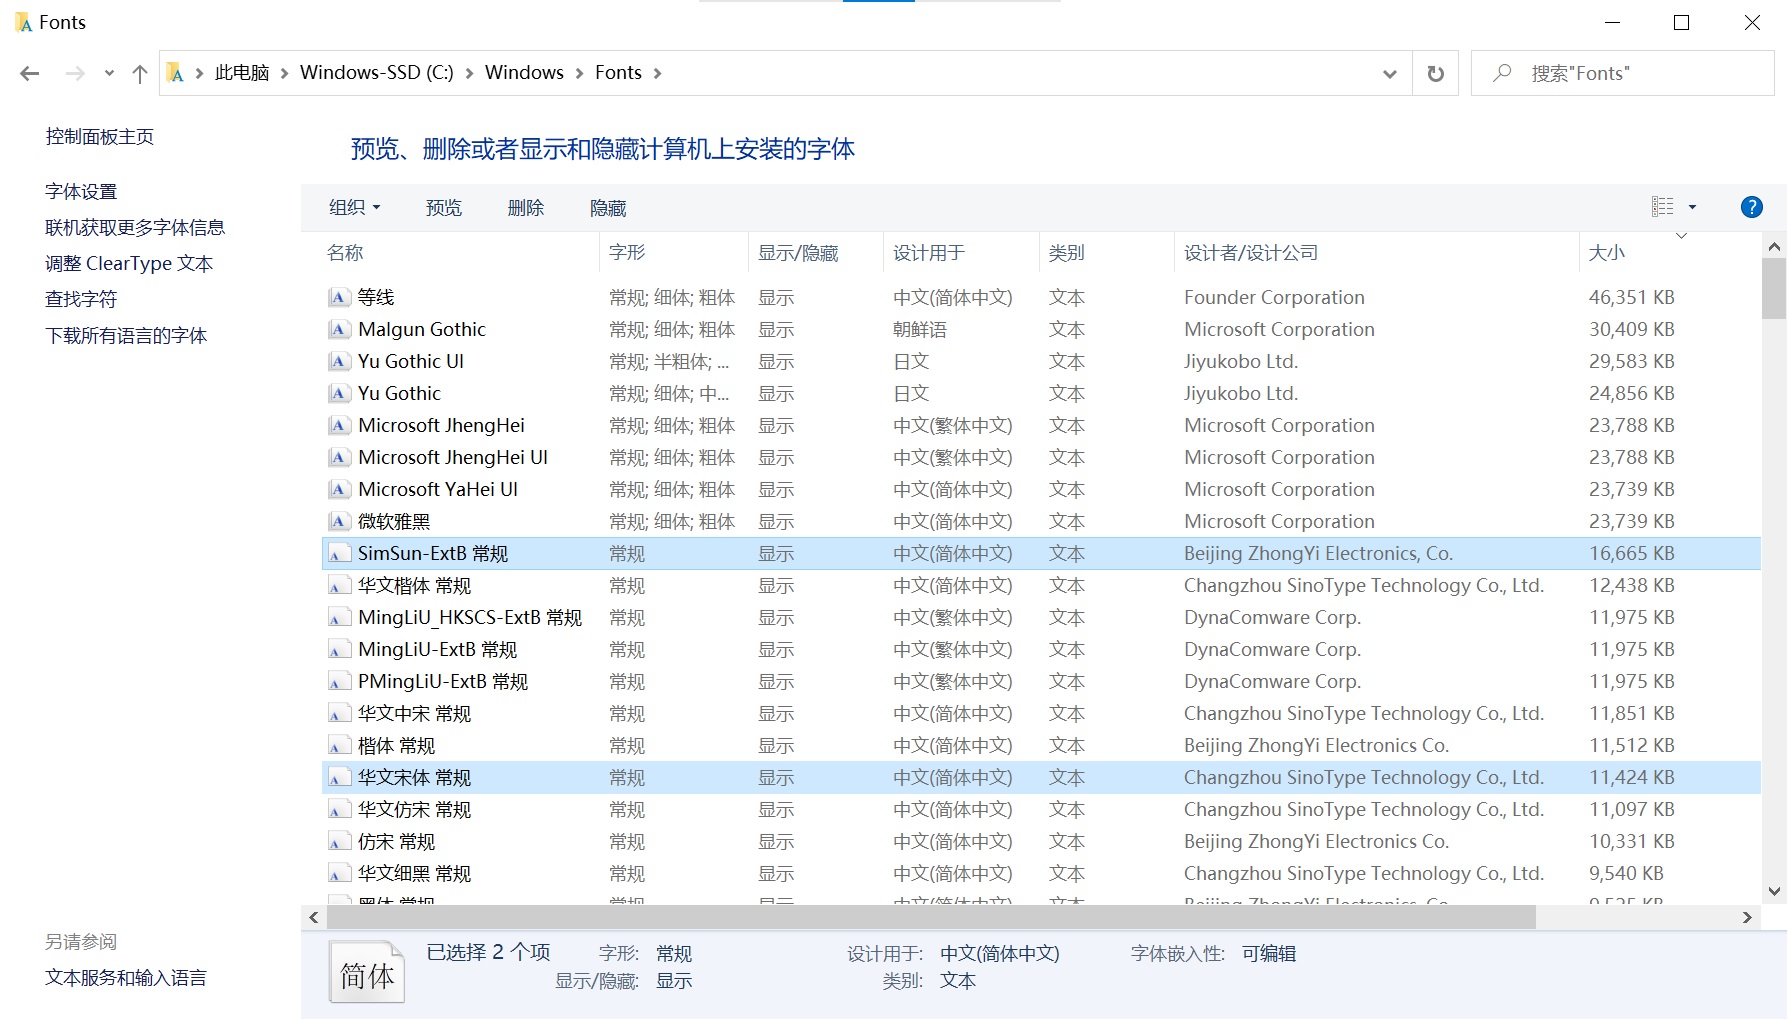Click the forward navigation arrow
Viewport: 1788px width, 1020px height.
tap(75, 73)
